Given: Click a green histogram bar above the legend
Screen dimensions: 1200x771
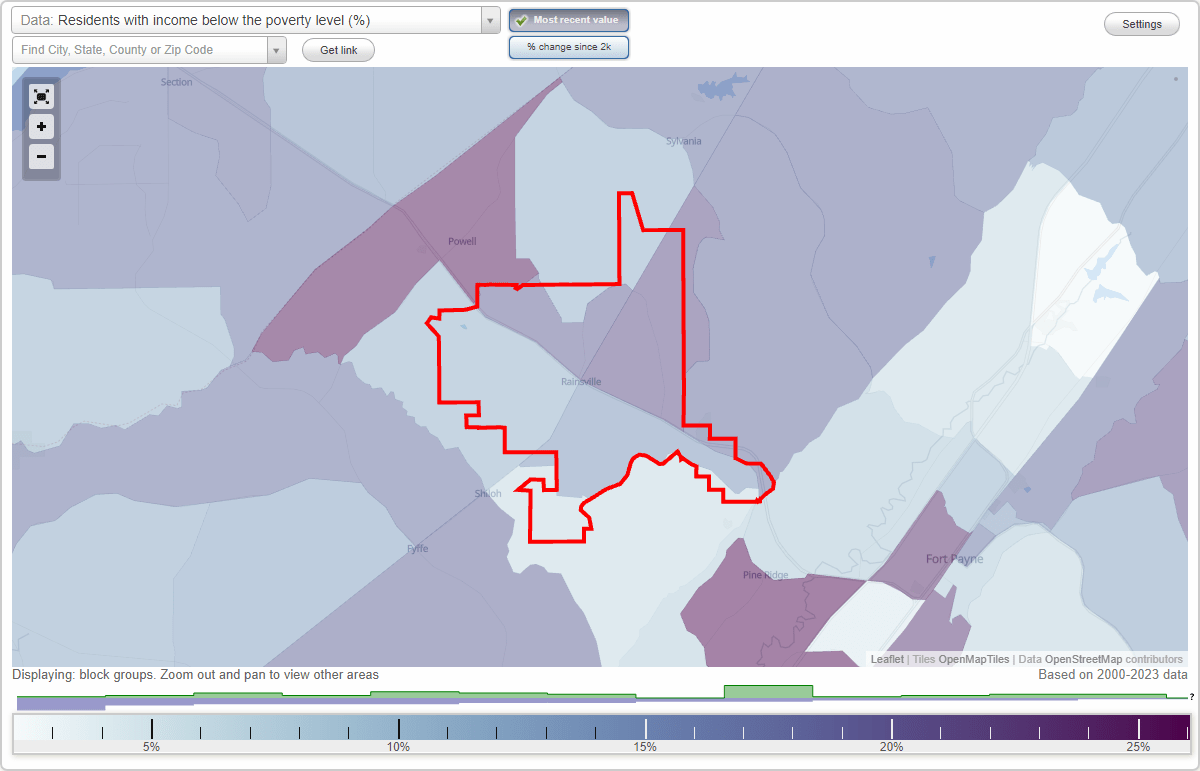Looking at the screenshot, I should (x=769, y=691).
